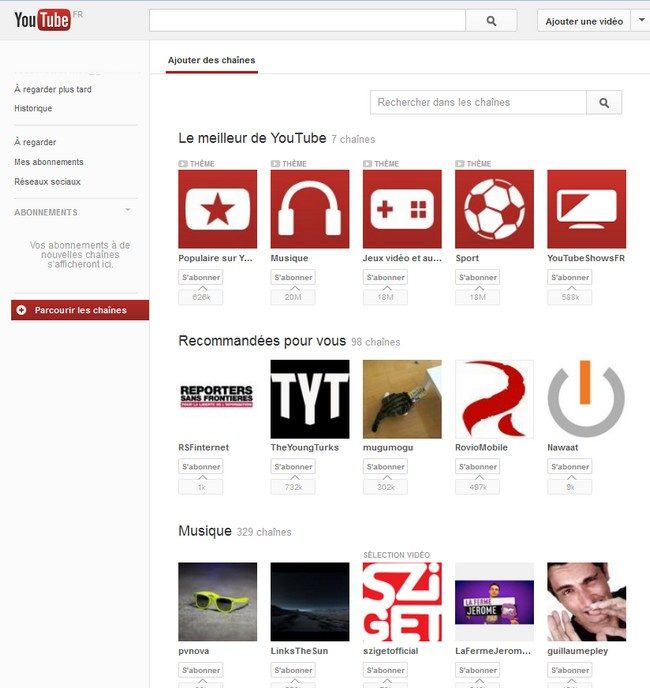Subscribe to the TheYoungTurks channel
The width and height of the screenshot is (650, 688).
[293, 466]
